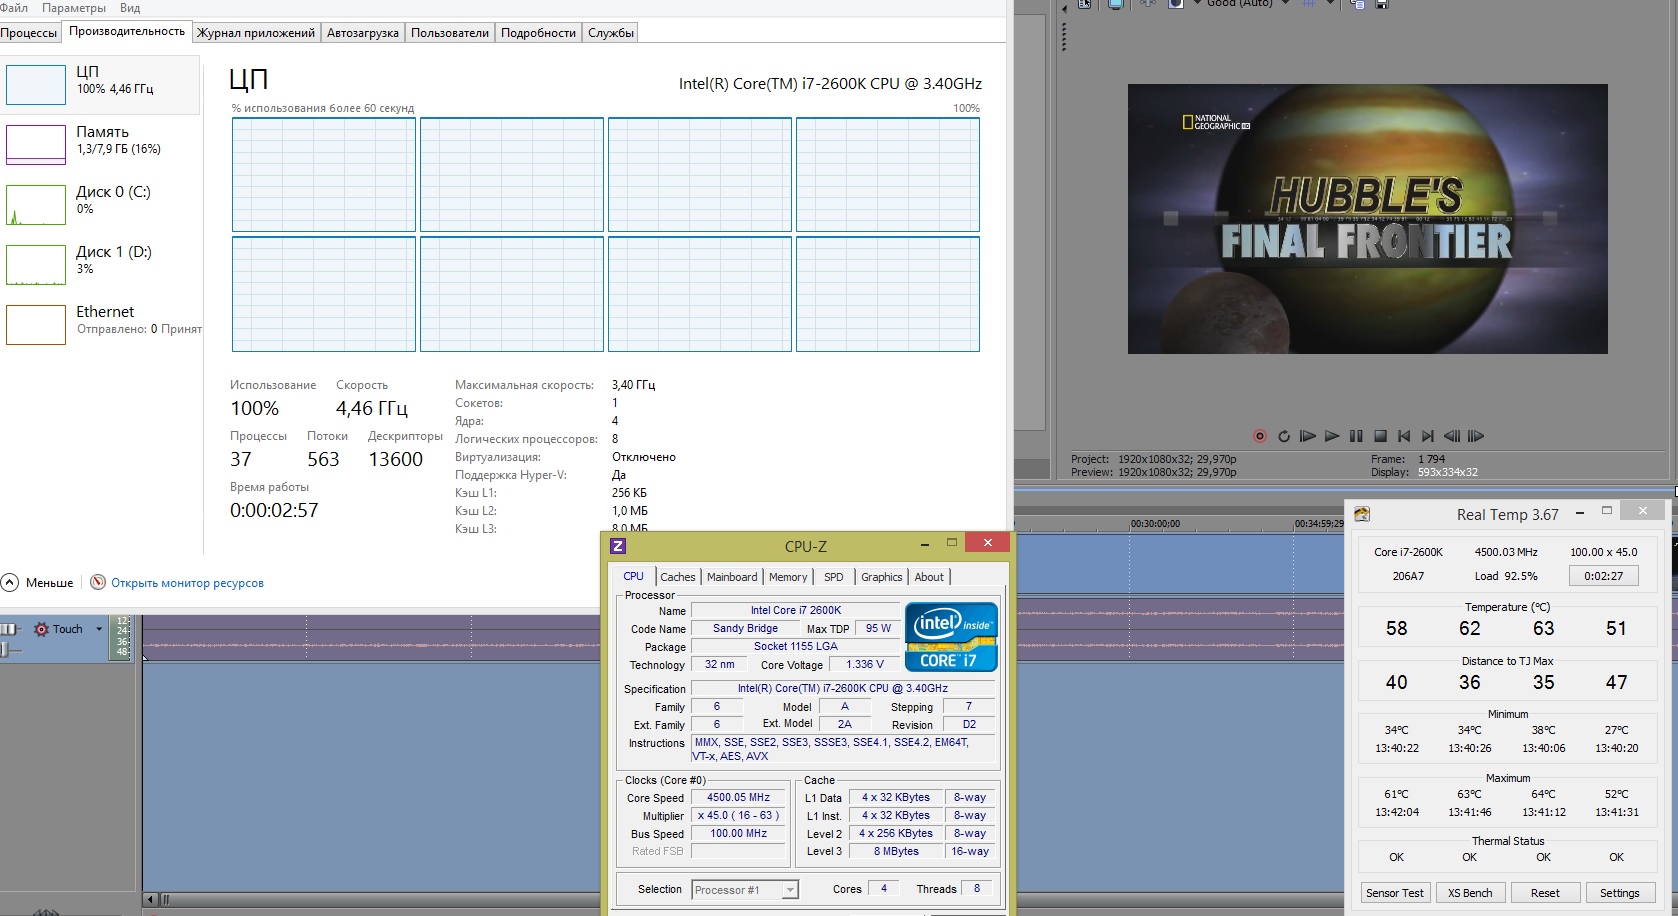The height and width of the screenshot is (916, 1678).
Task: Stop playback in the preview window
Action: pos(1380,436)
